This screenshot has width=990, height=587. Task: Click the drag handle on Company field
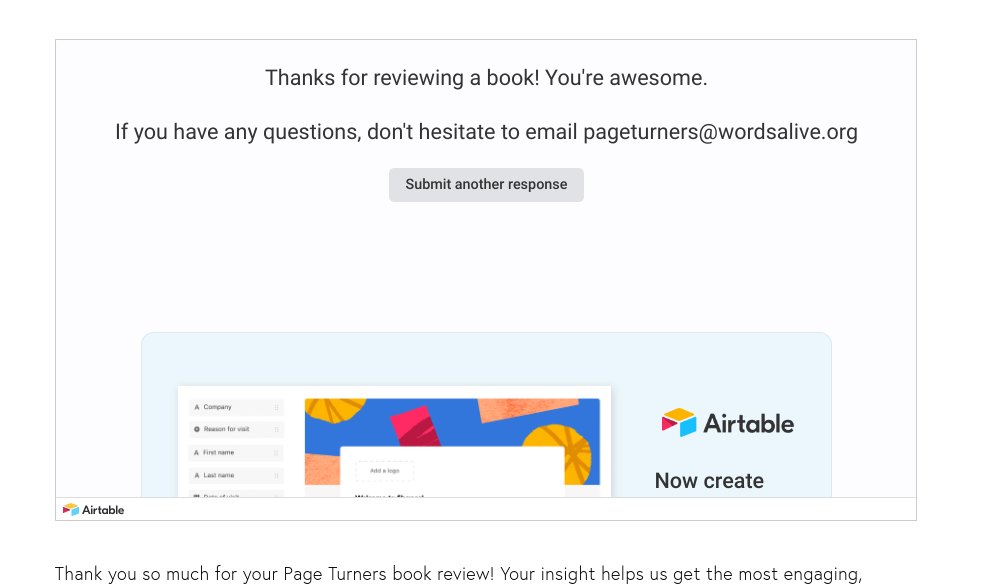(x=277, y=407)
